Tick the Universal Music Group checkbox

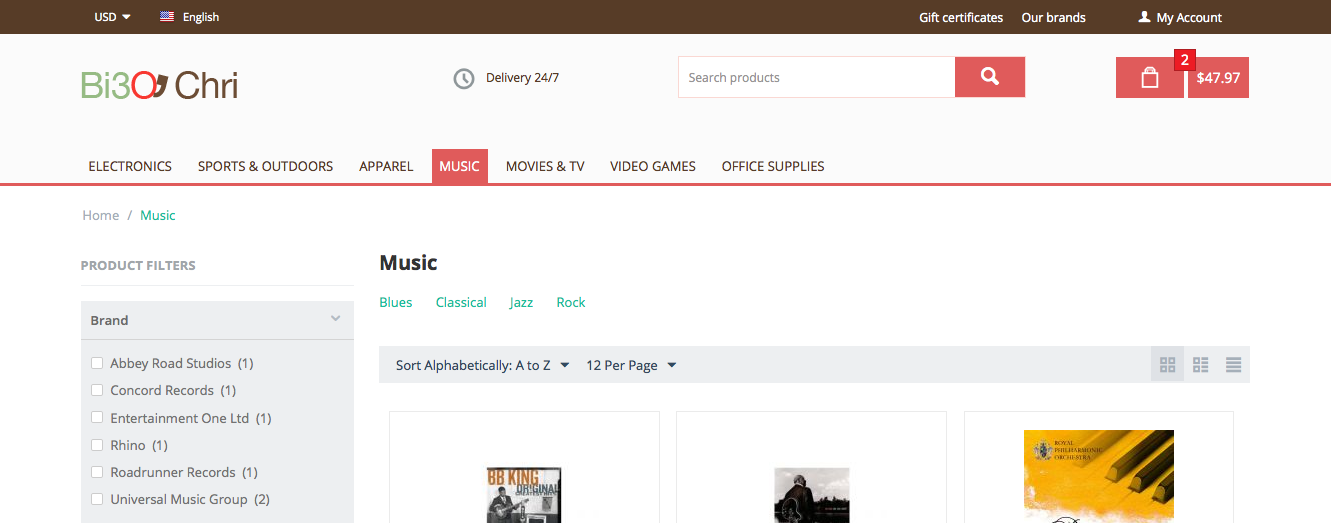coord(97,499)
